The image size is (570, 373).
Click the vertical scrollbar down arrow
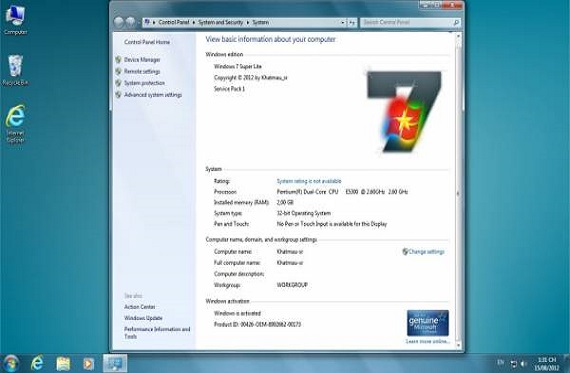[458, 345]
